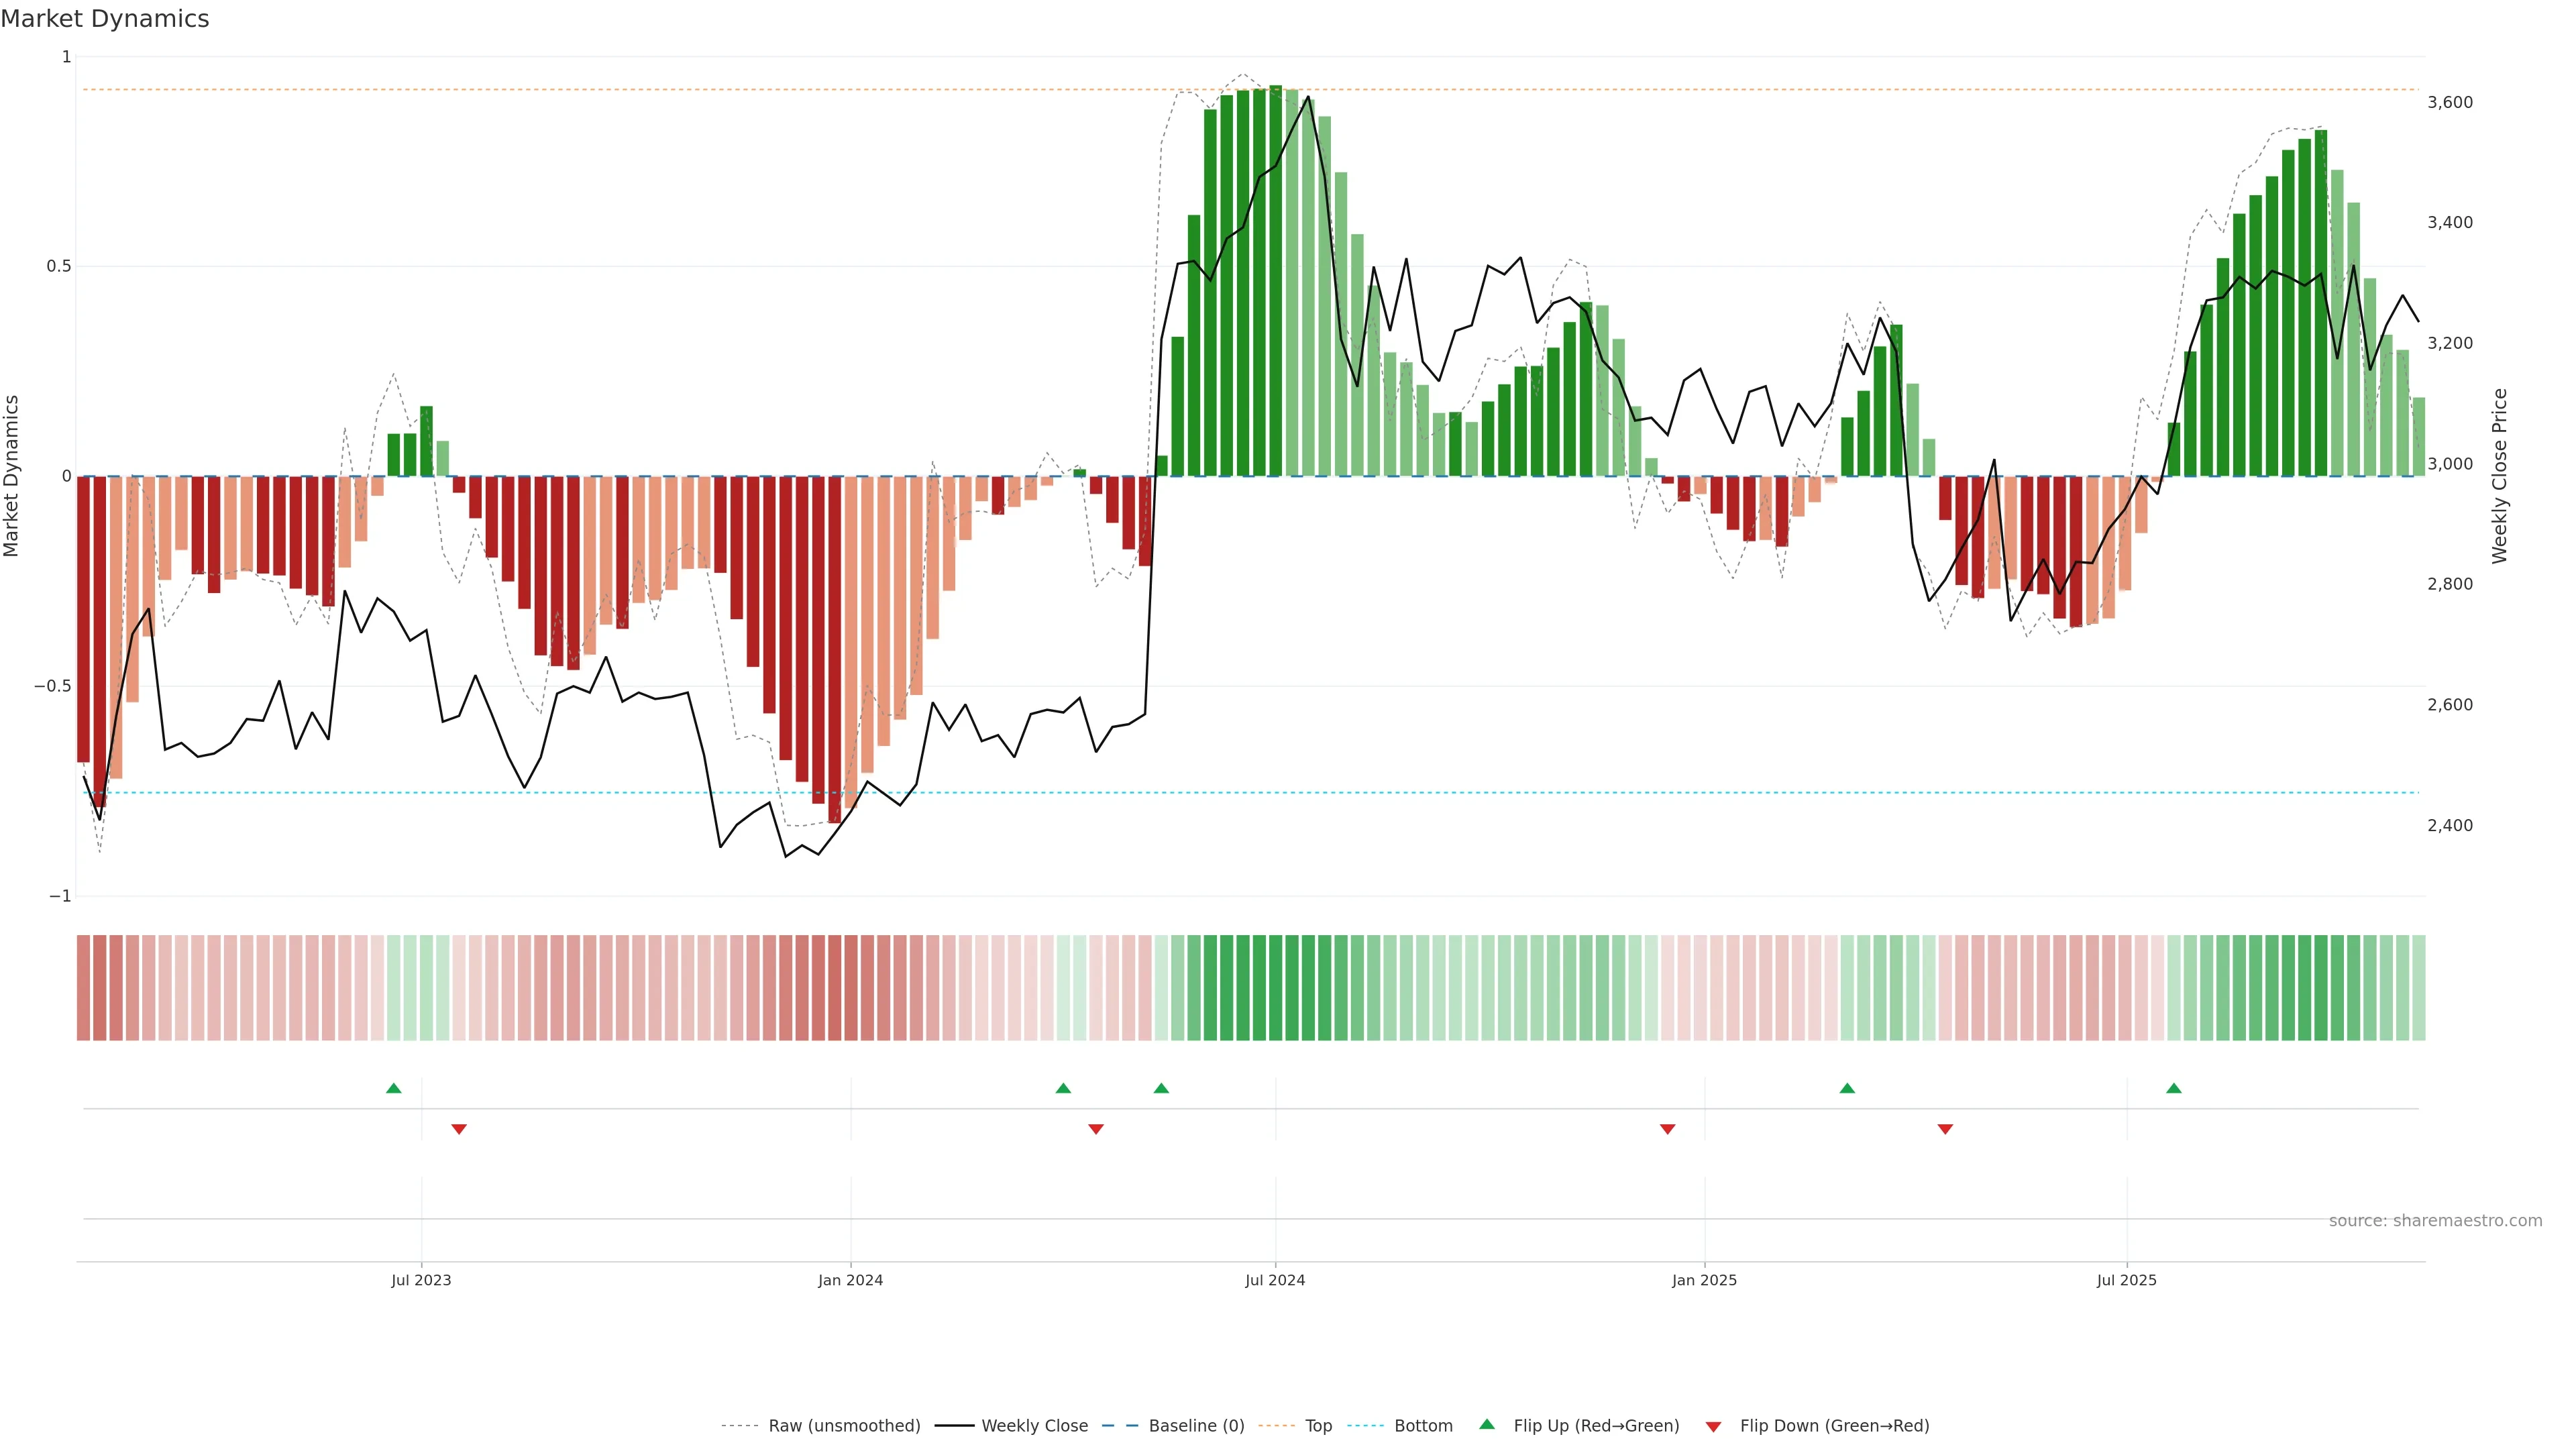Viewport: 2576px width, 1449px height.
Task: Hide the Top threshold legend item
Action: pyautogui.click(x=1318, y=1426)
